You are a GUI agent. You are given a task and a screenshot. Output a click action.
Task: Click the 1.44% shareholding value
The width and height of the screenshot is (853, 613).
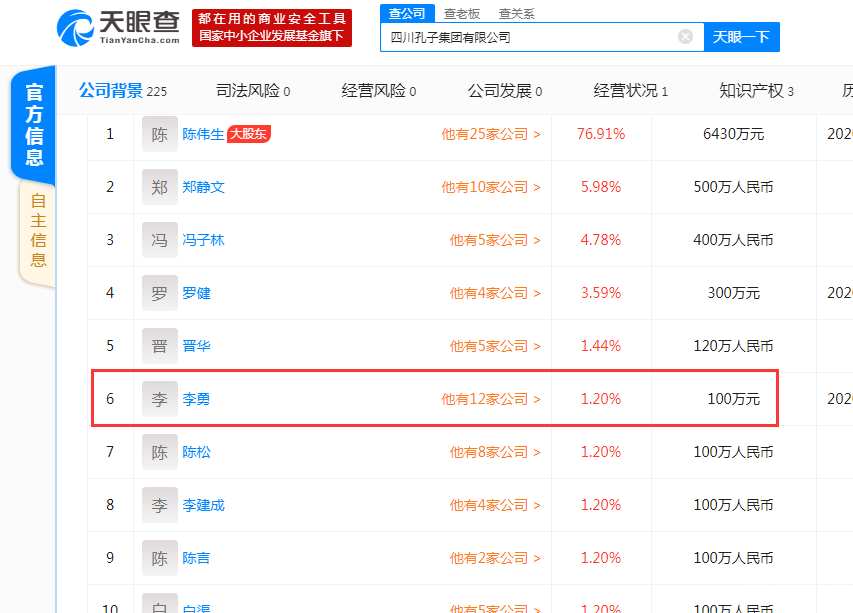point(601,346)
